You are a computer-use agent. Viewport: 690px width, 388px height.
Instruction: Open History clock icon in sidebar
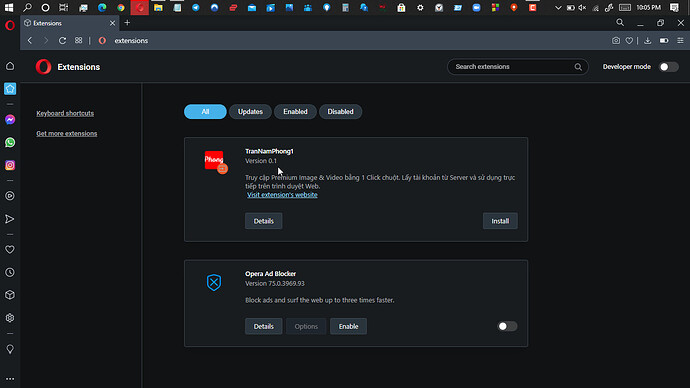[10, 272]
